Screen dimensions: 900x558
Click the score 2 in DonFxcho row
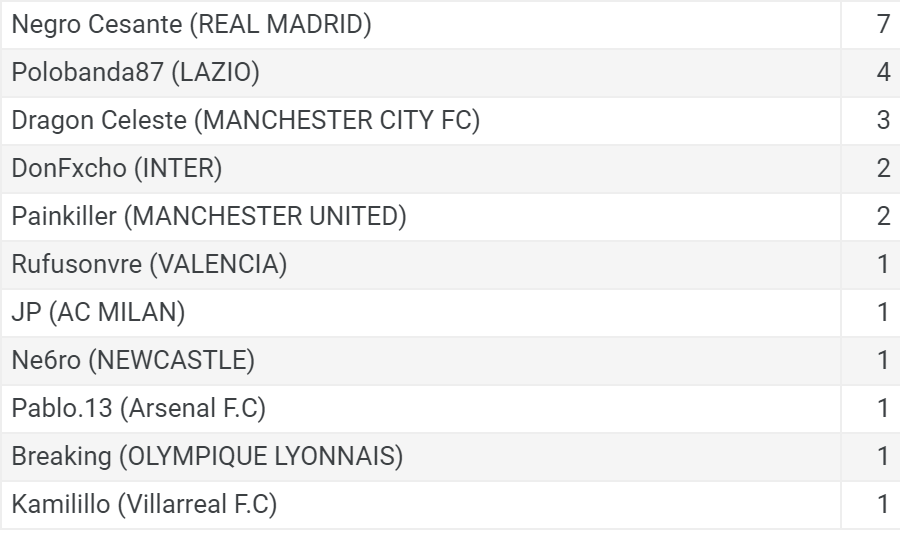[883, 168]
